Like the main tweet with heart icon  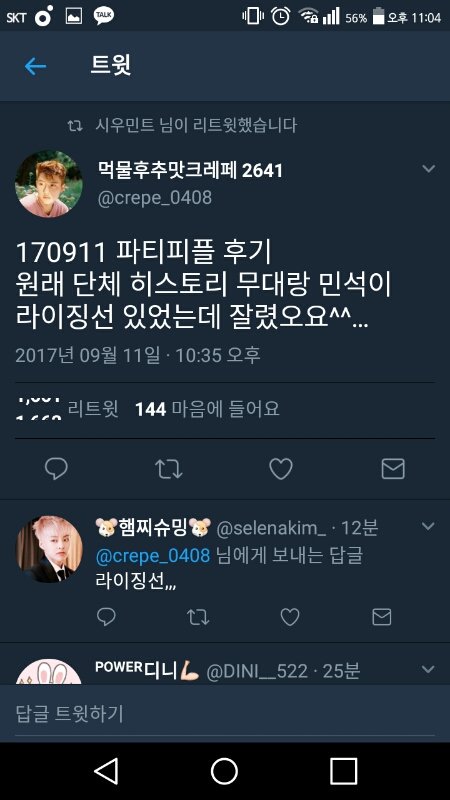pyautogui.click(x=281, y=469)
